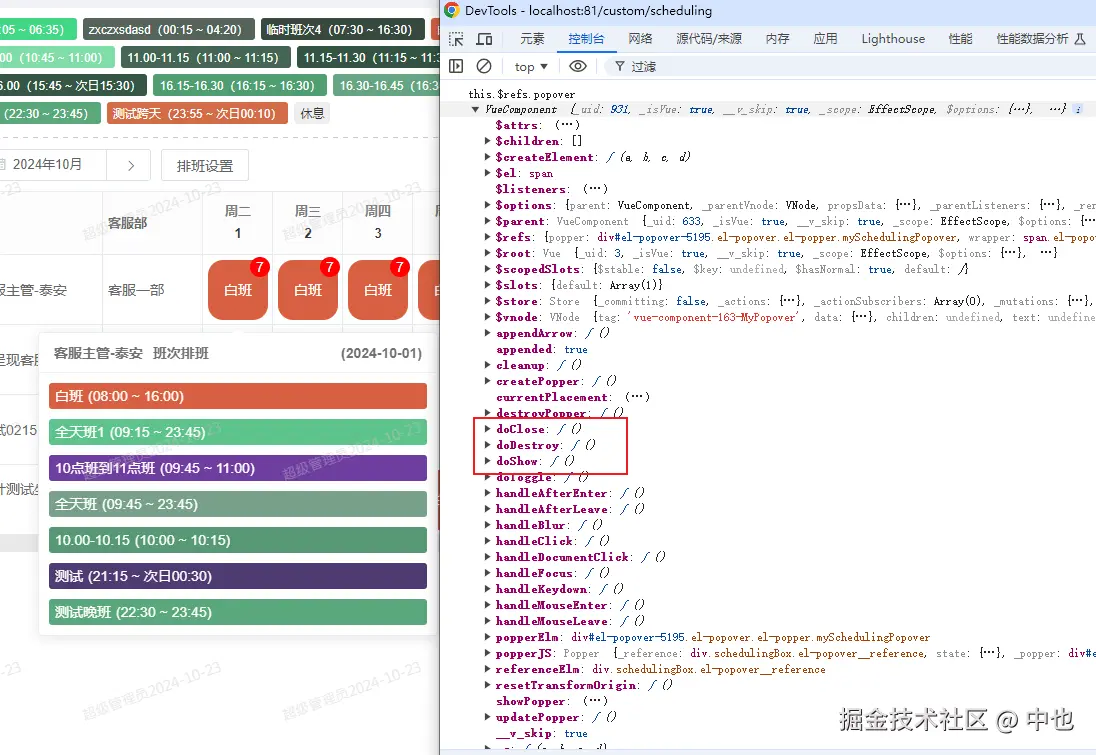1096x755 pixels.
Task: Expand the $options property
Action: (x=487, y=205)
